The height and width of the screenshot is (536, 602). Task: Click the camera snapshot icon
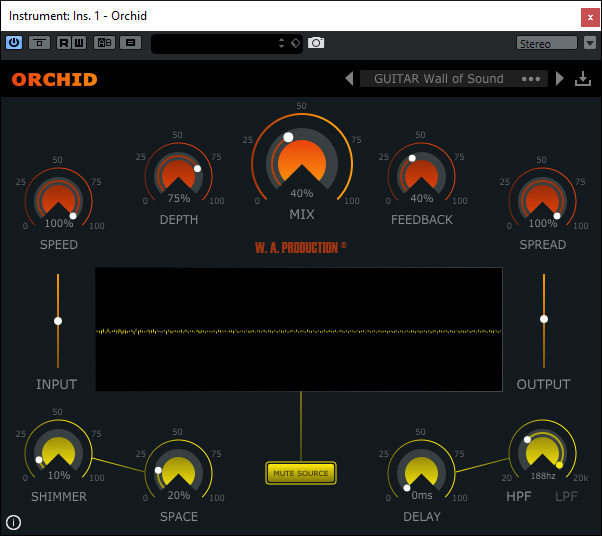click(316, 43)
